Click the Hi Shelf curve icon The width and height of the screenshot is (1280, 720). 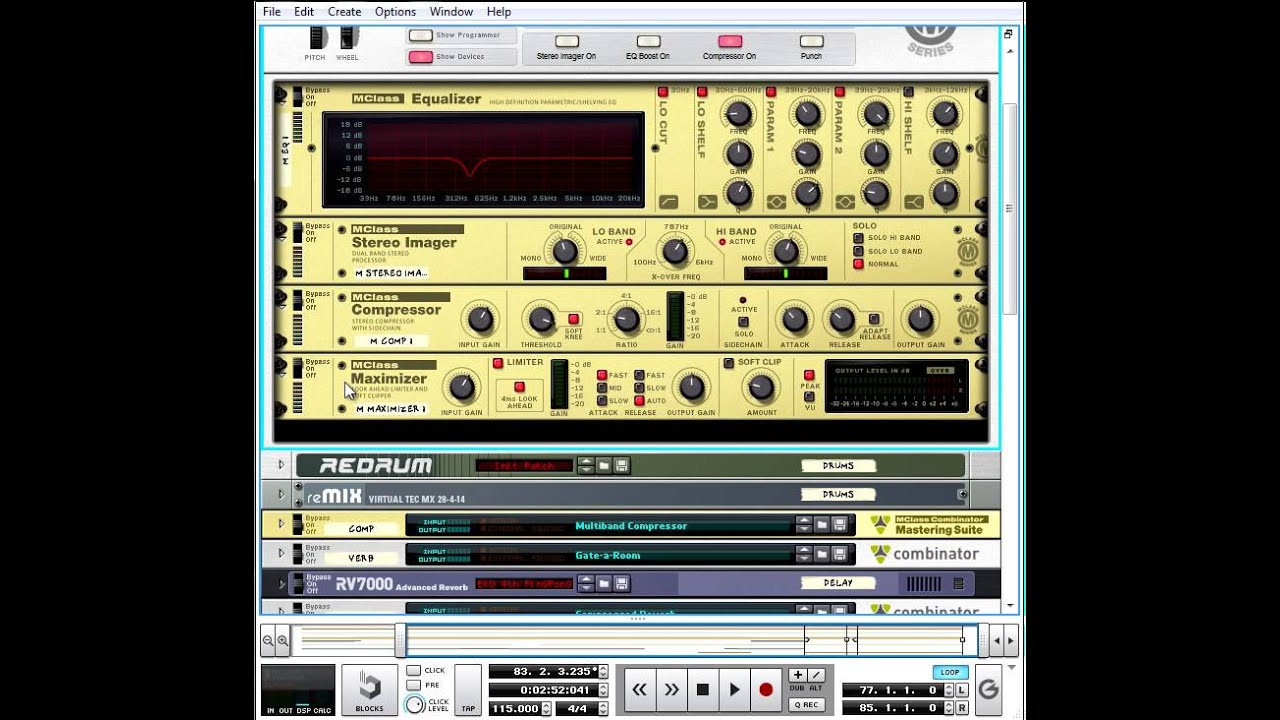[914, 202]
